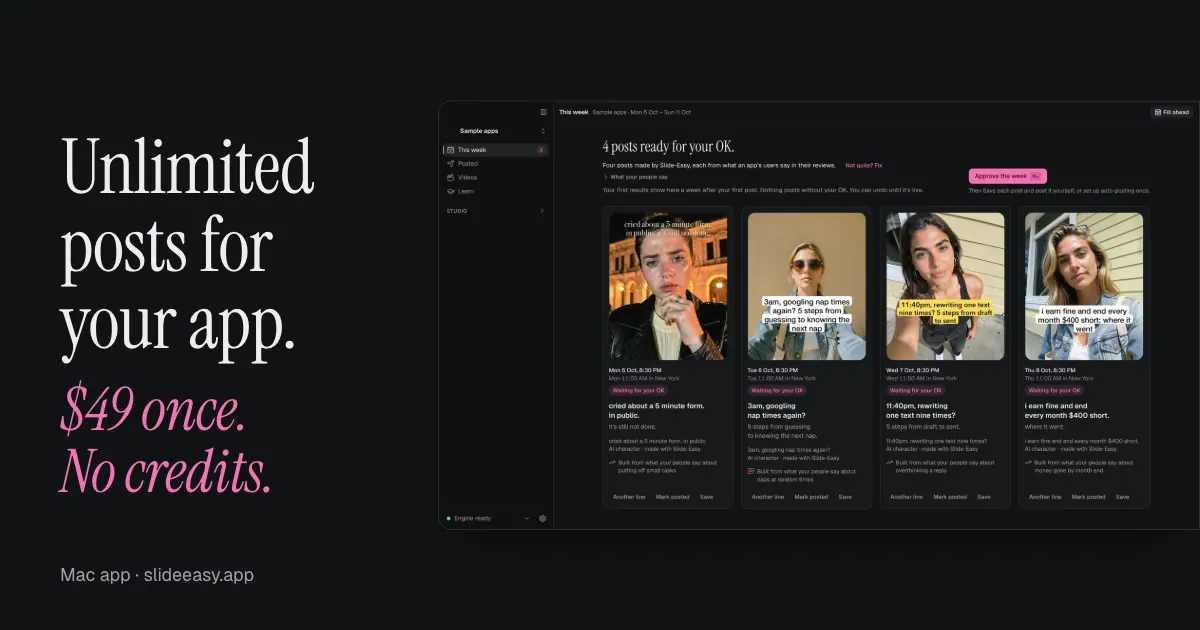1200x630 pixels.
Task: Click the Sample apps date range breadcrumb
Action: [641, 112]
